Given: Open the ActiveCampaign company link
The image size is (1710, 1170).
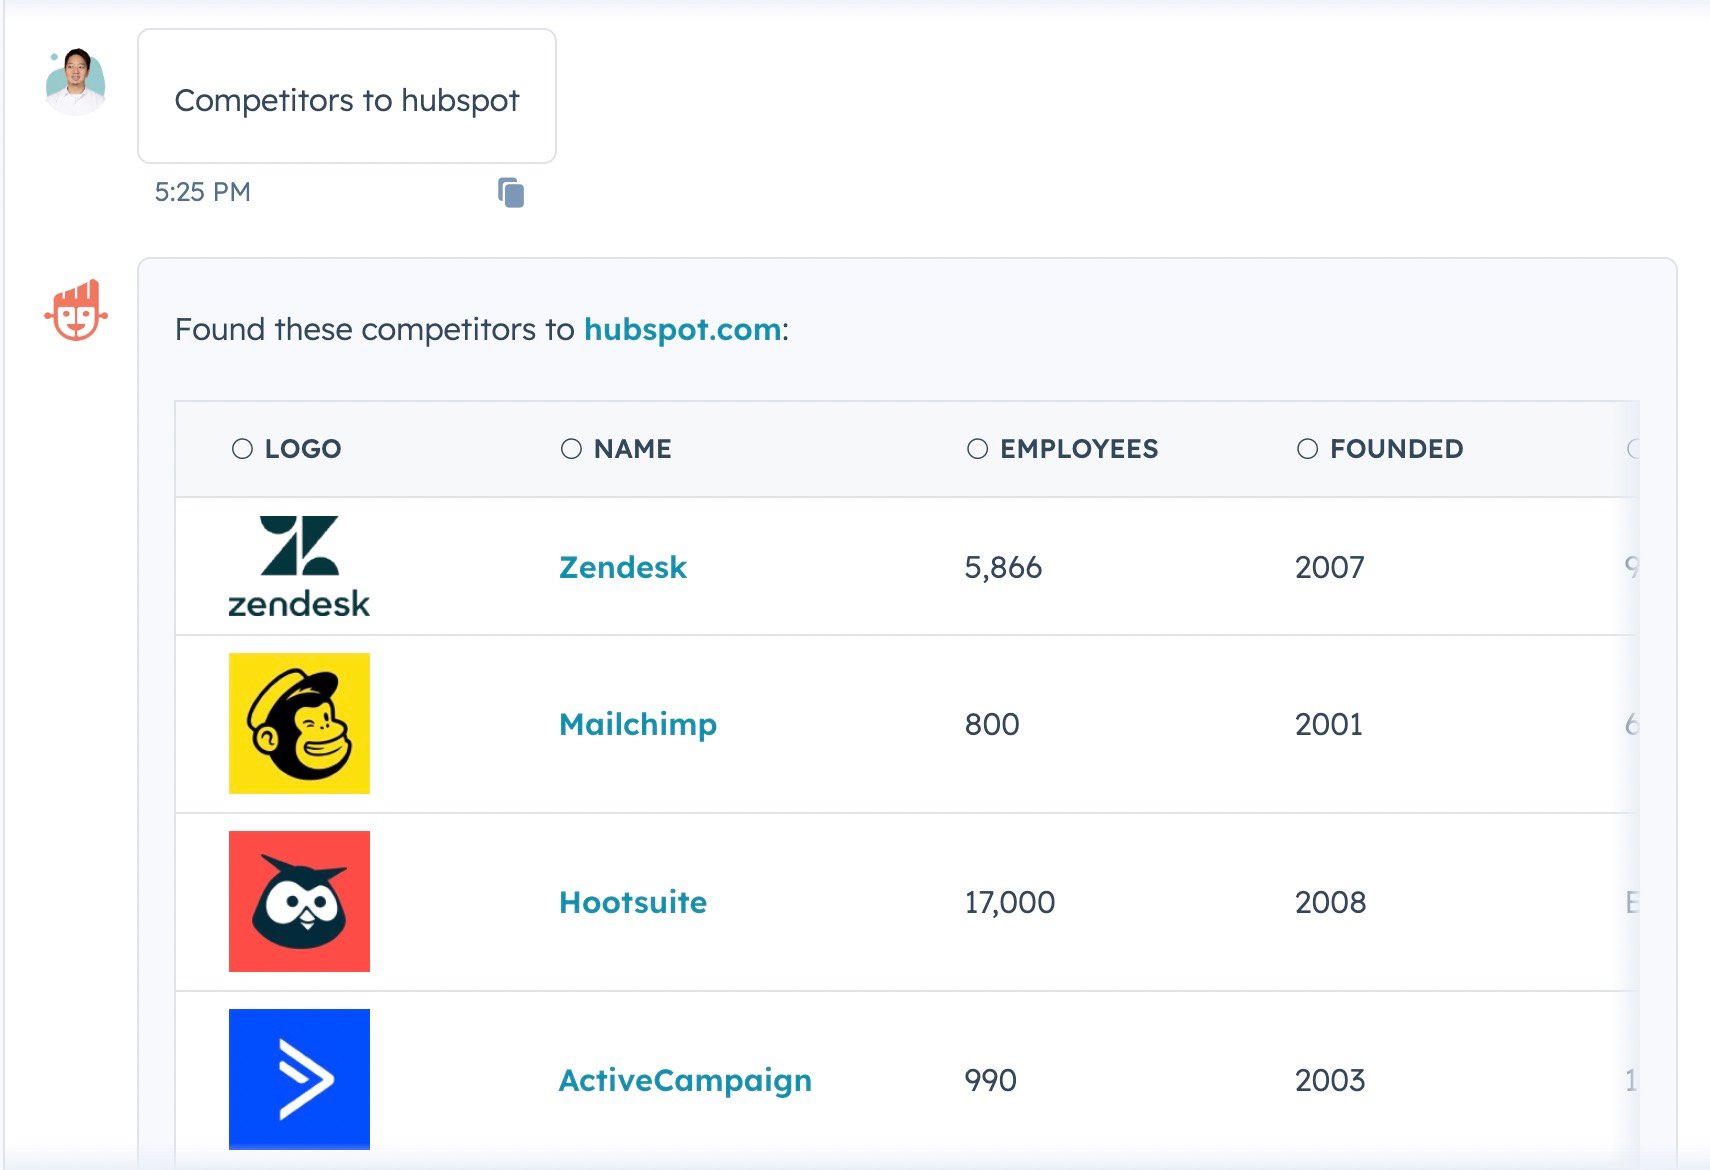Looking at the screenshot, I should [684, 1080].
